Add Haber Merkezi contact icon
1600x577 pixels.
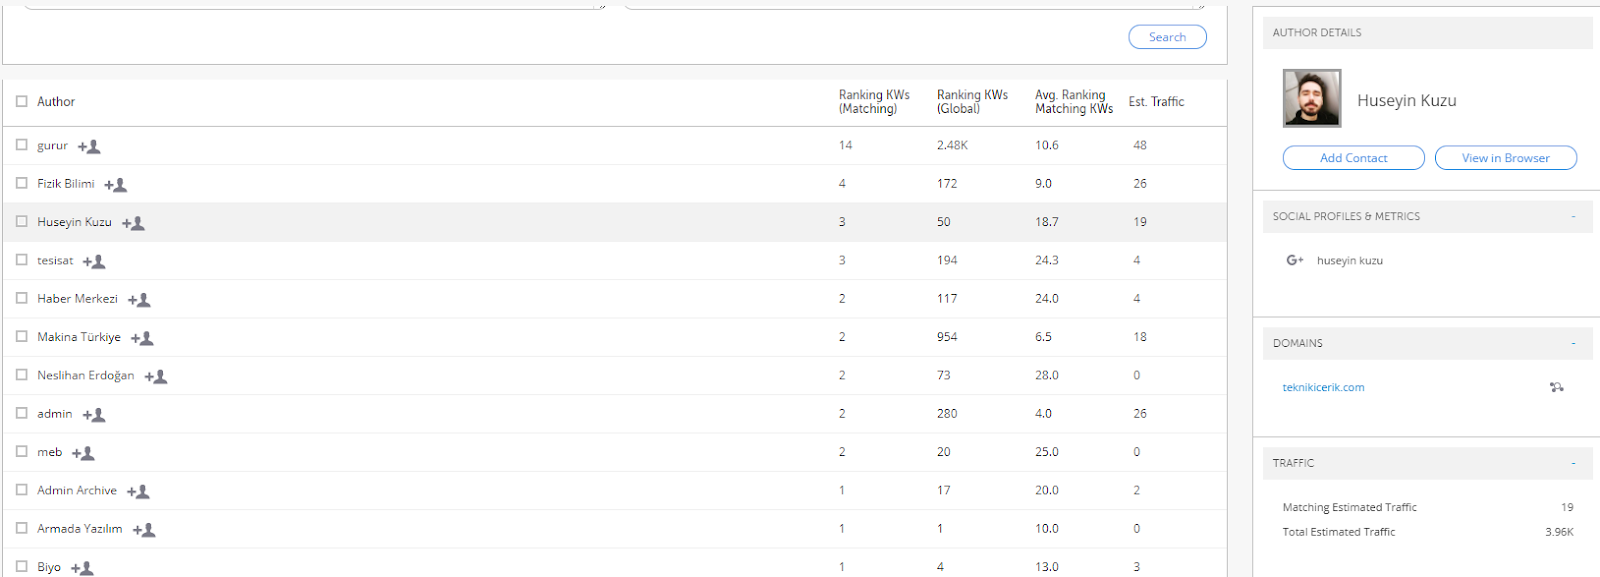pyautogui.click(x=139, y=300)
